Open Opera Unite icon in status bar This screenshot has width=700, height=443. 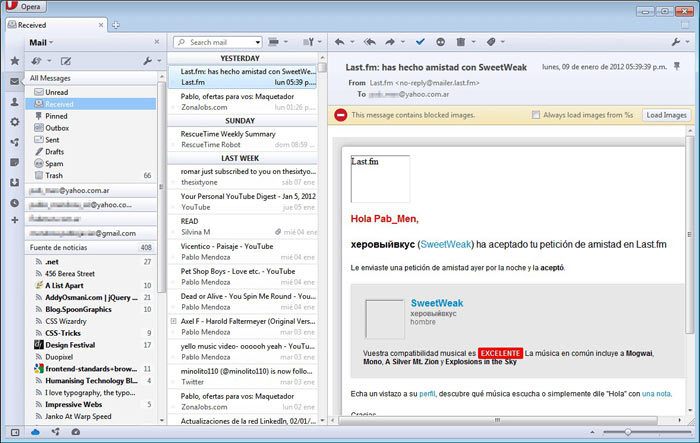click(x=55, y=432)
